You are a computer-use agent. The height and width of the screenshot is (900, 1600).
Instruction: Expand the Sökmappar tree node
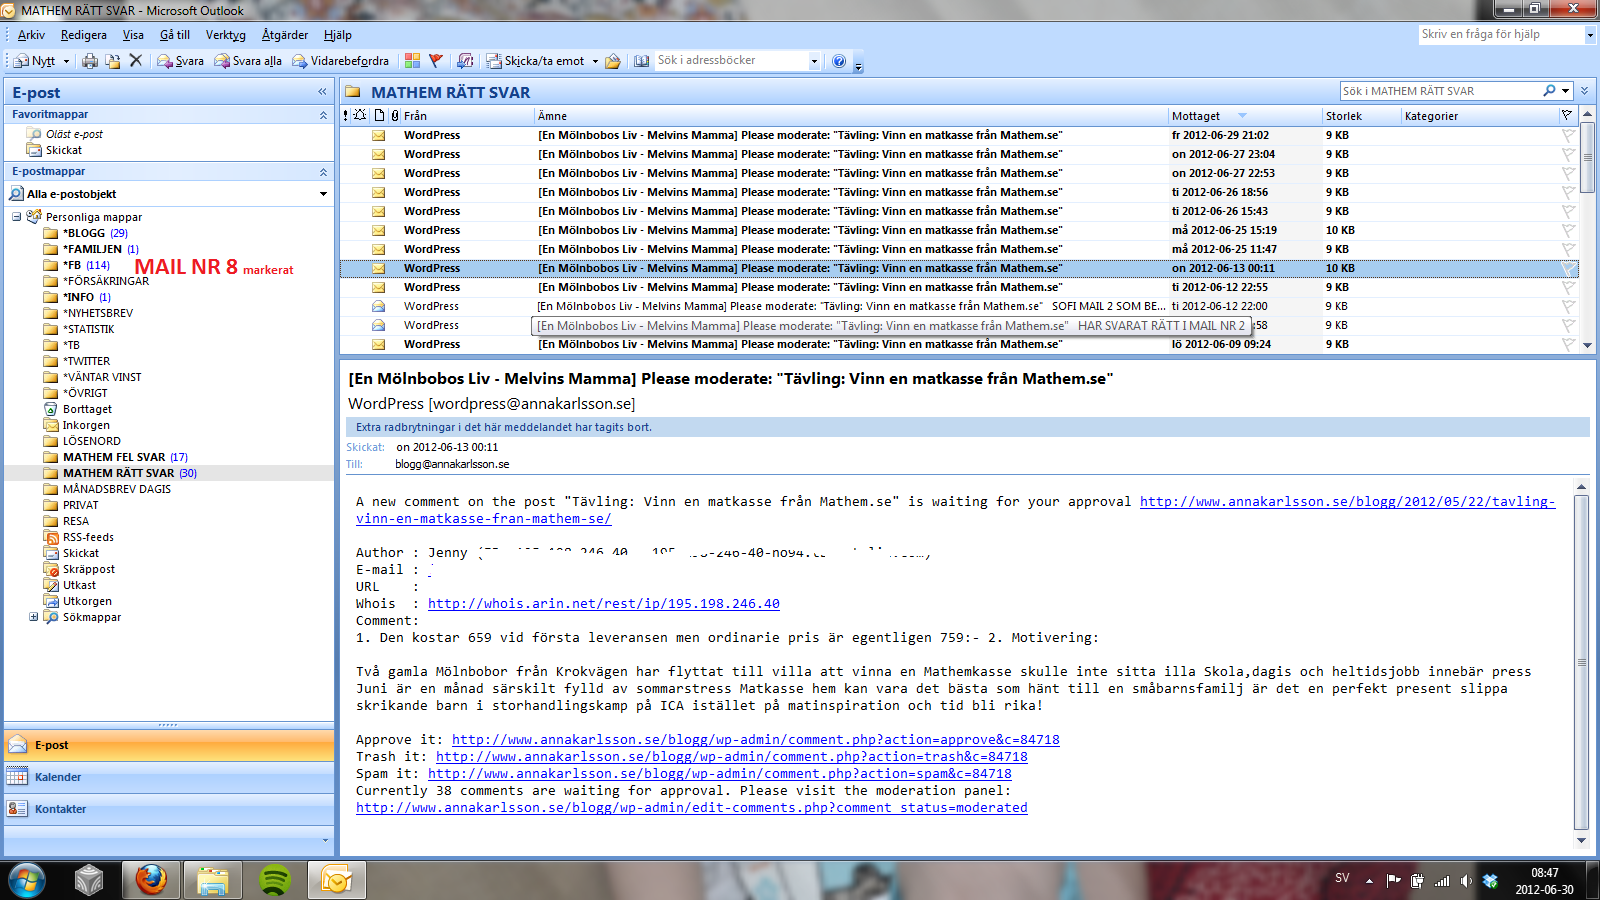[33, 617]
